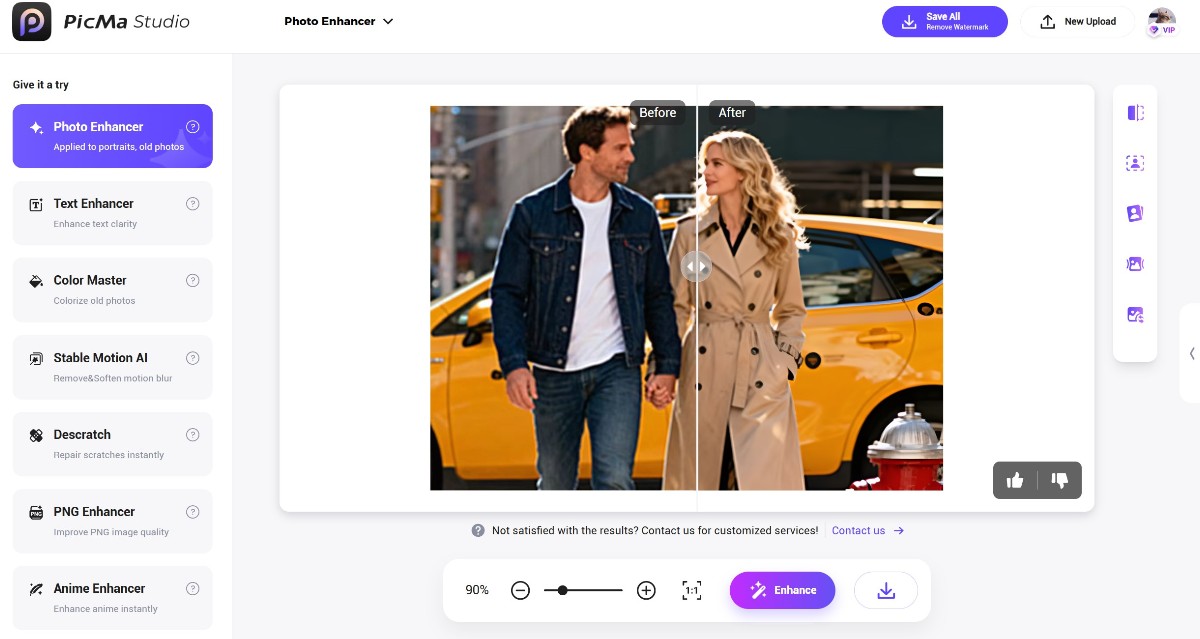Viewport: 1200px width, 639px height.
Task: Click the After label on the image
Action: [732, 113]
